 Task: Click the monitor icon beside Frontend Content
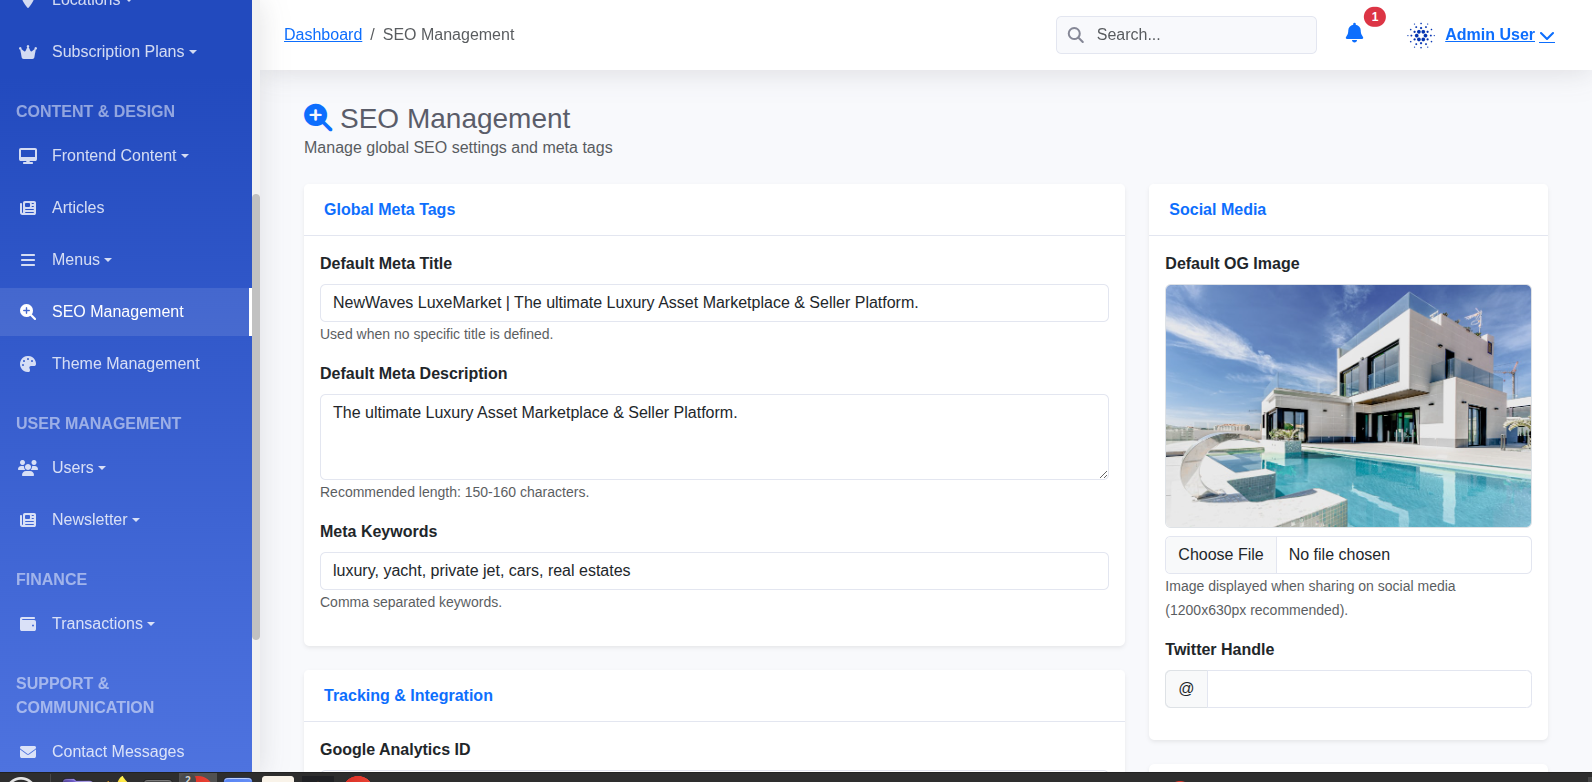point(28,156)
